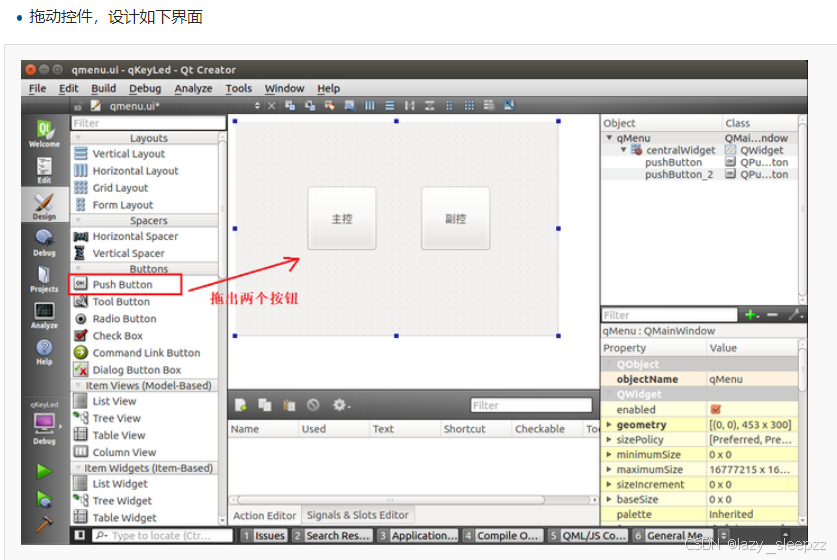This screenshot has height=560, width=837.
Task: Start debugging with run-debug icon
Action: tap(44, 499)
